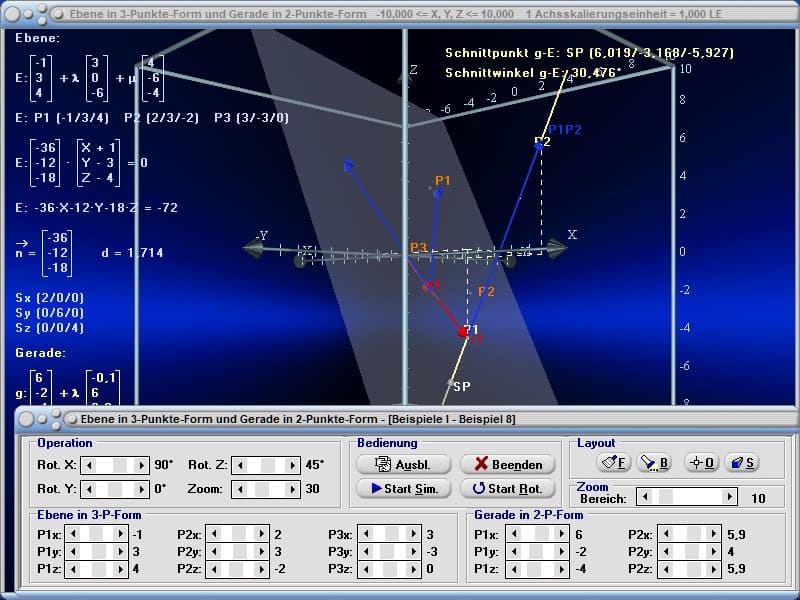Click the Sx (2/0/0) intercept text

(x=49, y=297)
